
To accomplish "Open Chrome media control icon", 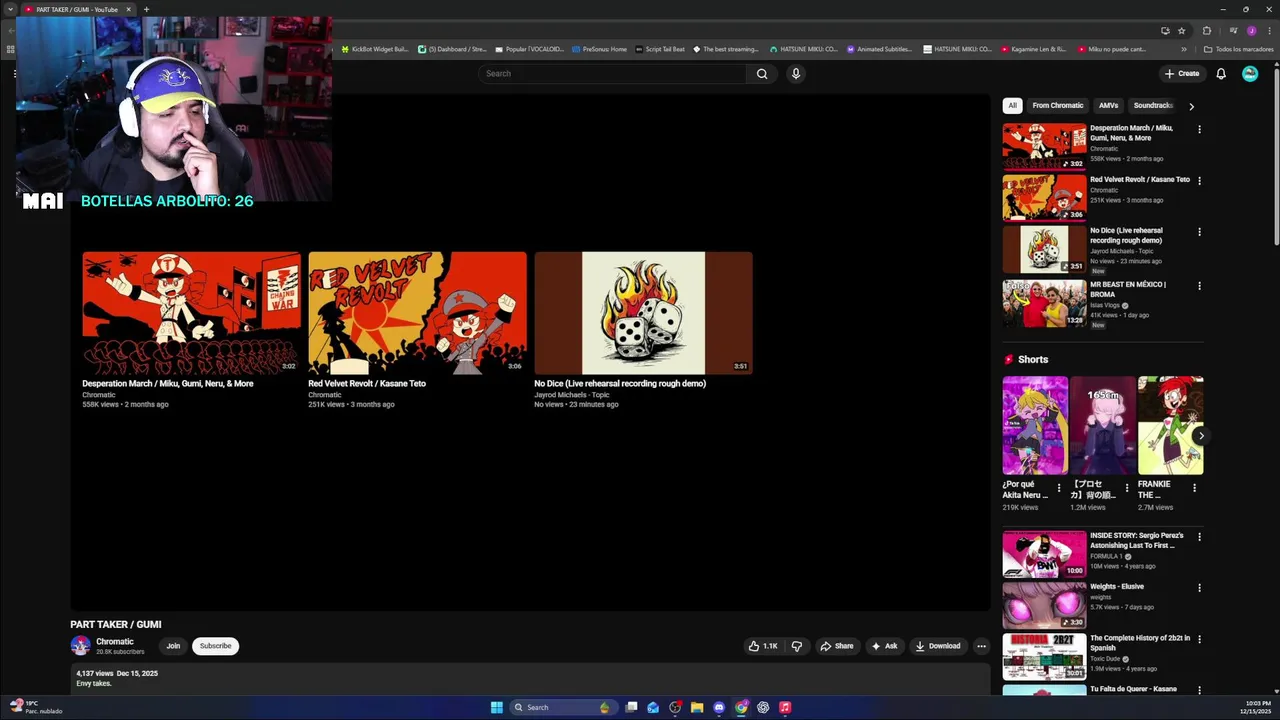I will click(1232, 31).
